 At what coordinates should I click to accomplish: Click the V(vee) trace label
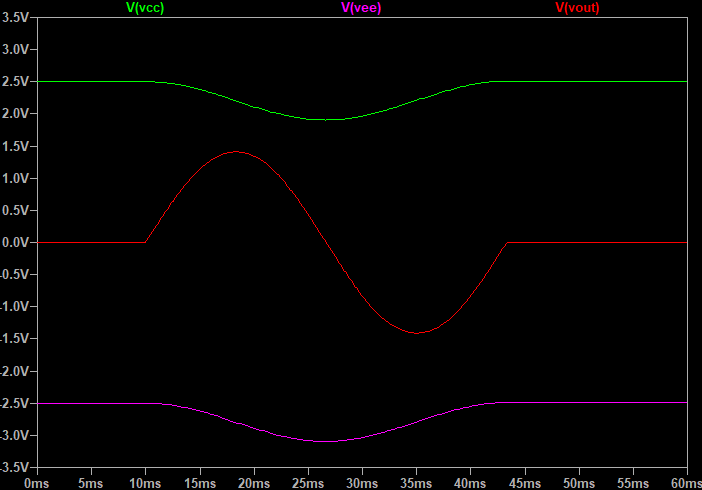coord(361,8)
